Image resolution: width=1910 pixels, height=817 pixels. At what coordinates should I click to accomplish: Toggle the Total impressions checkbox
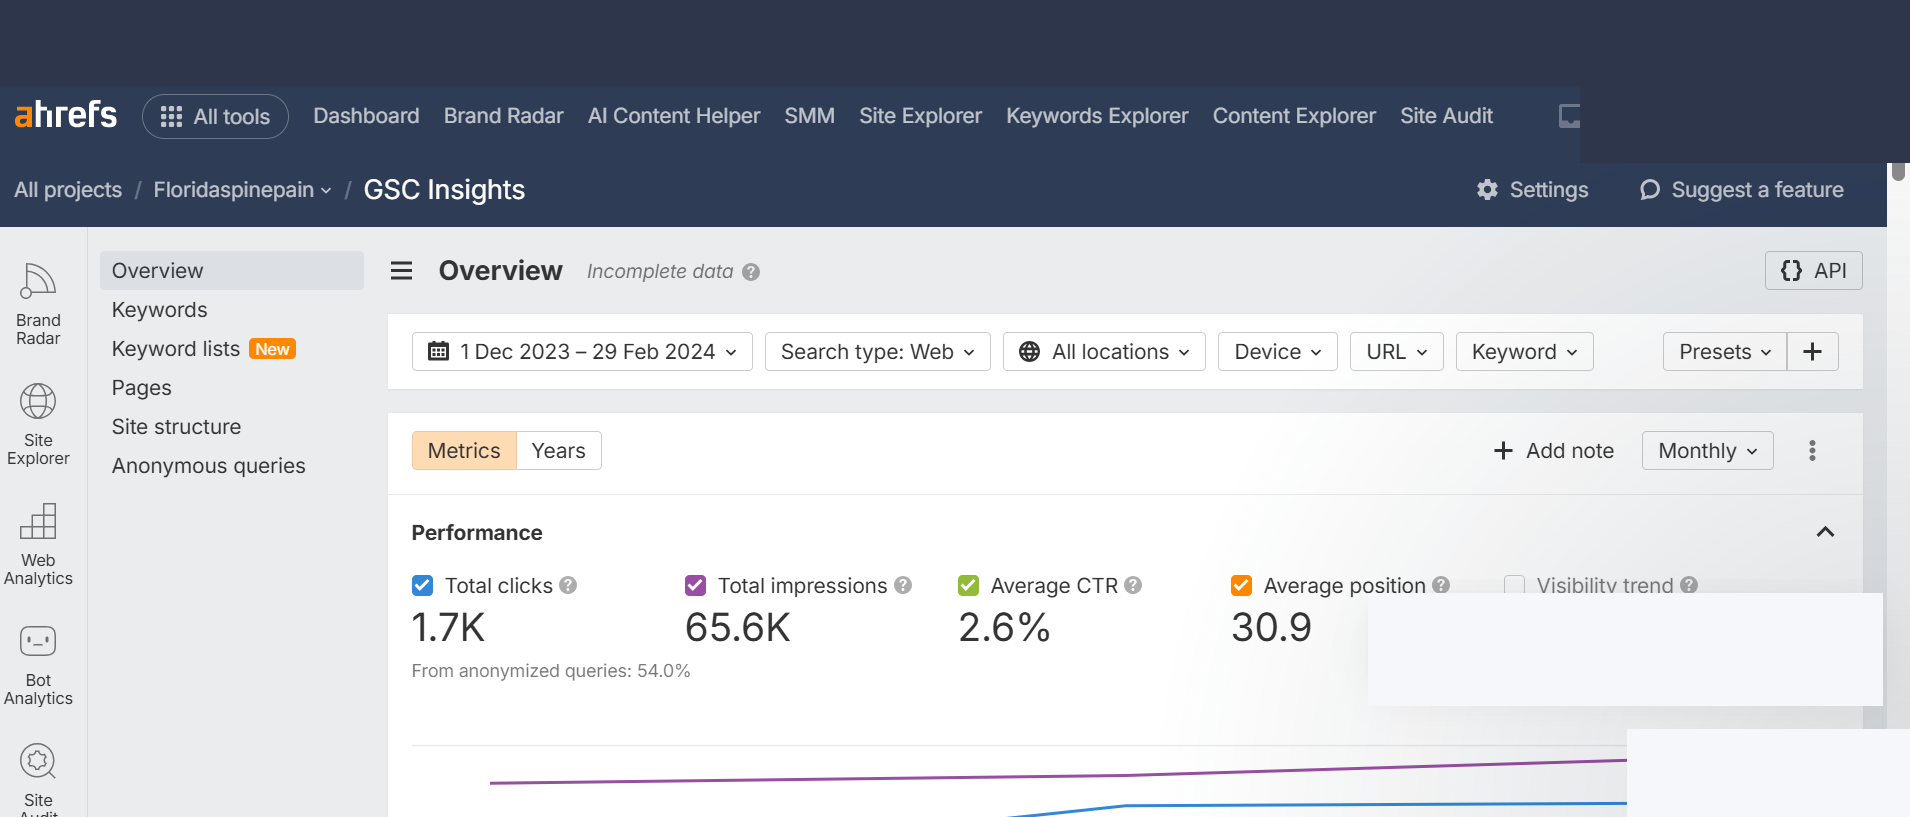point(696,585)
